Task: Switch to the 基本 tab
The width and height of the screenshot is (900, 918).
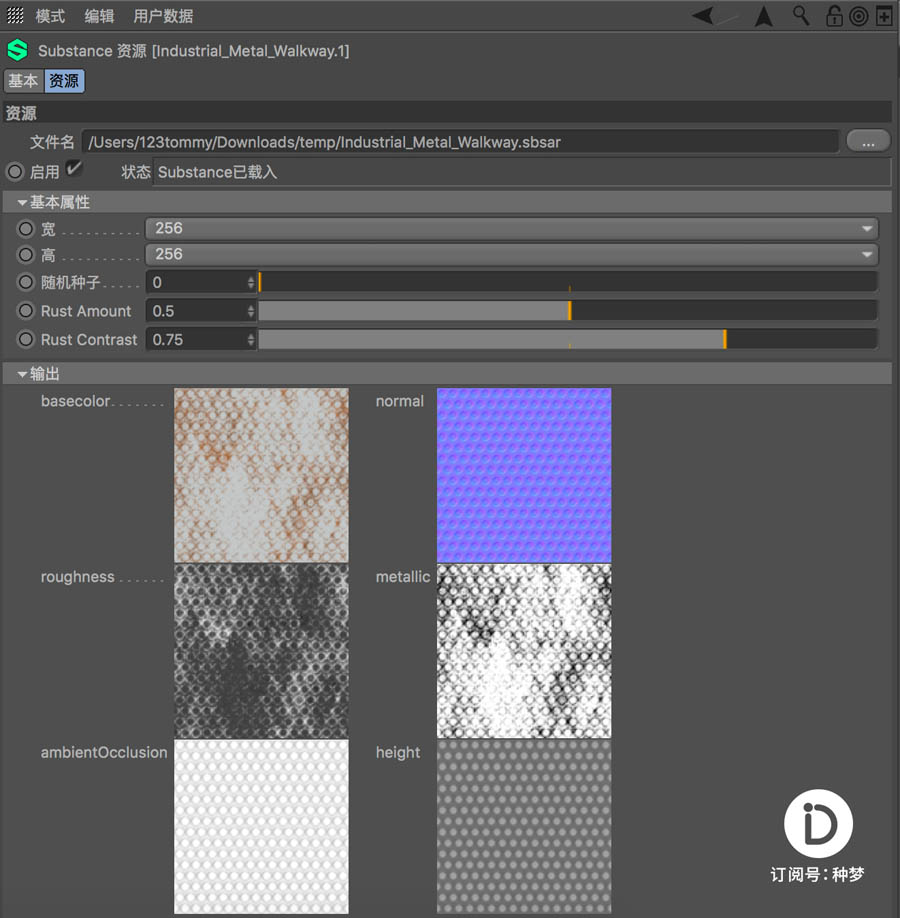Action: coord(24,81)
